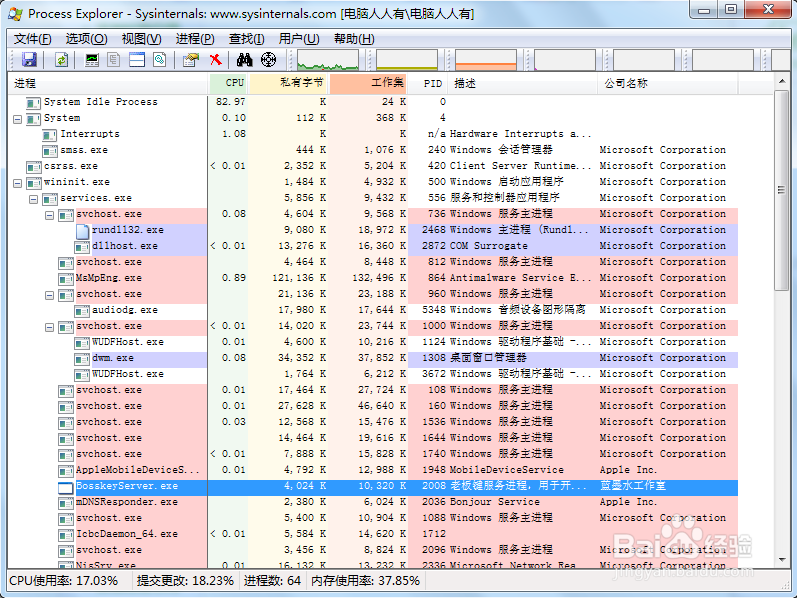Open the 查找(I) menu
The image size is (797, 598).
pos(247,39)
